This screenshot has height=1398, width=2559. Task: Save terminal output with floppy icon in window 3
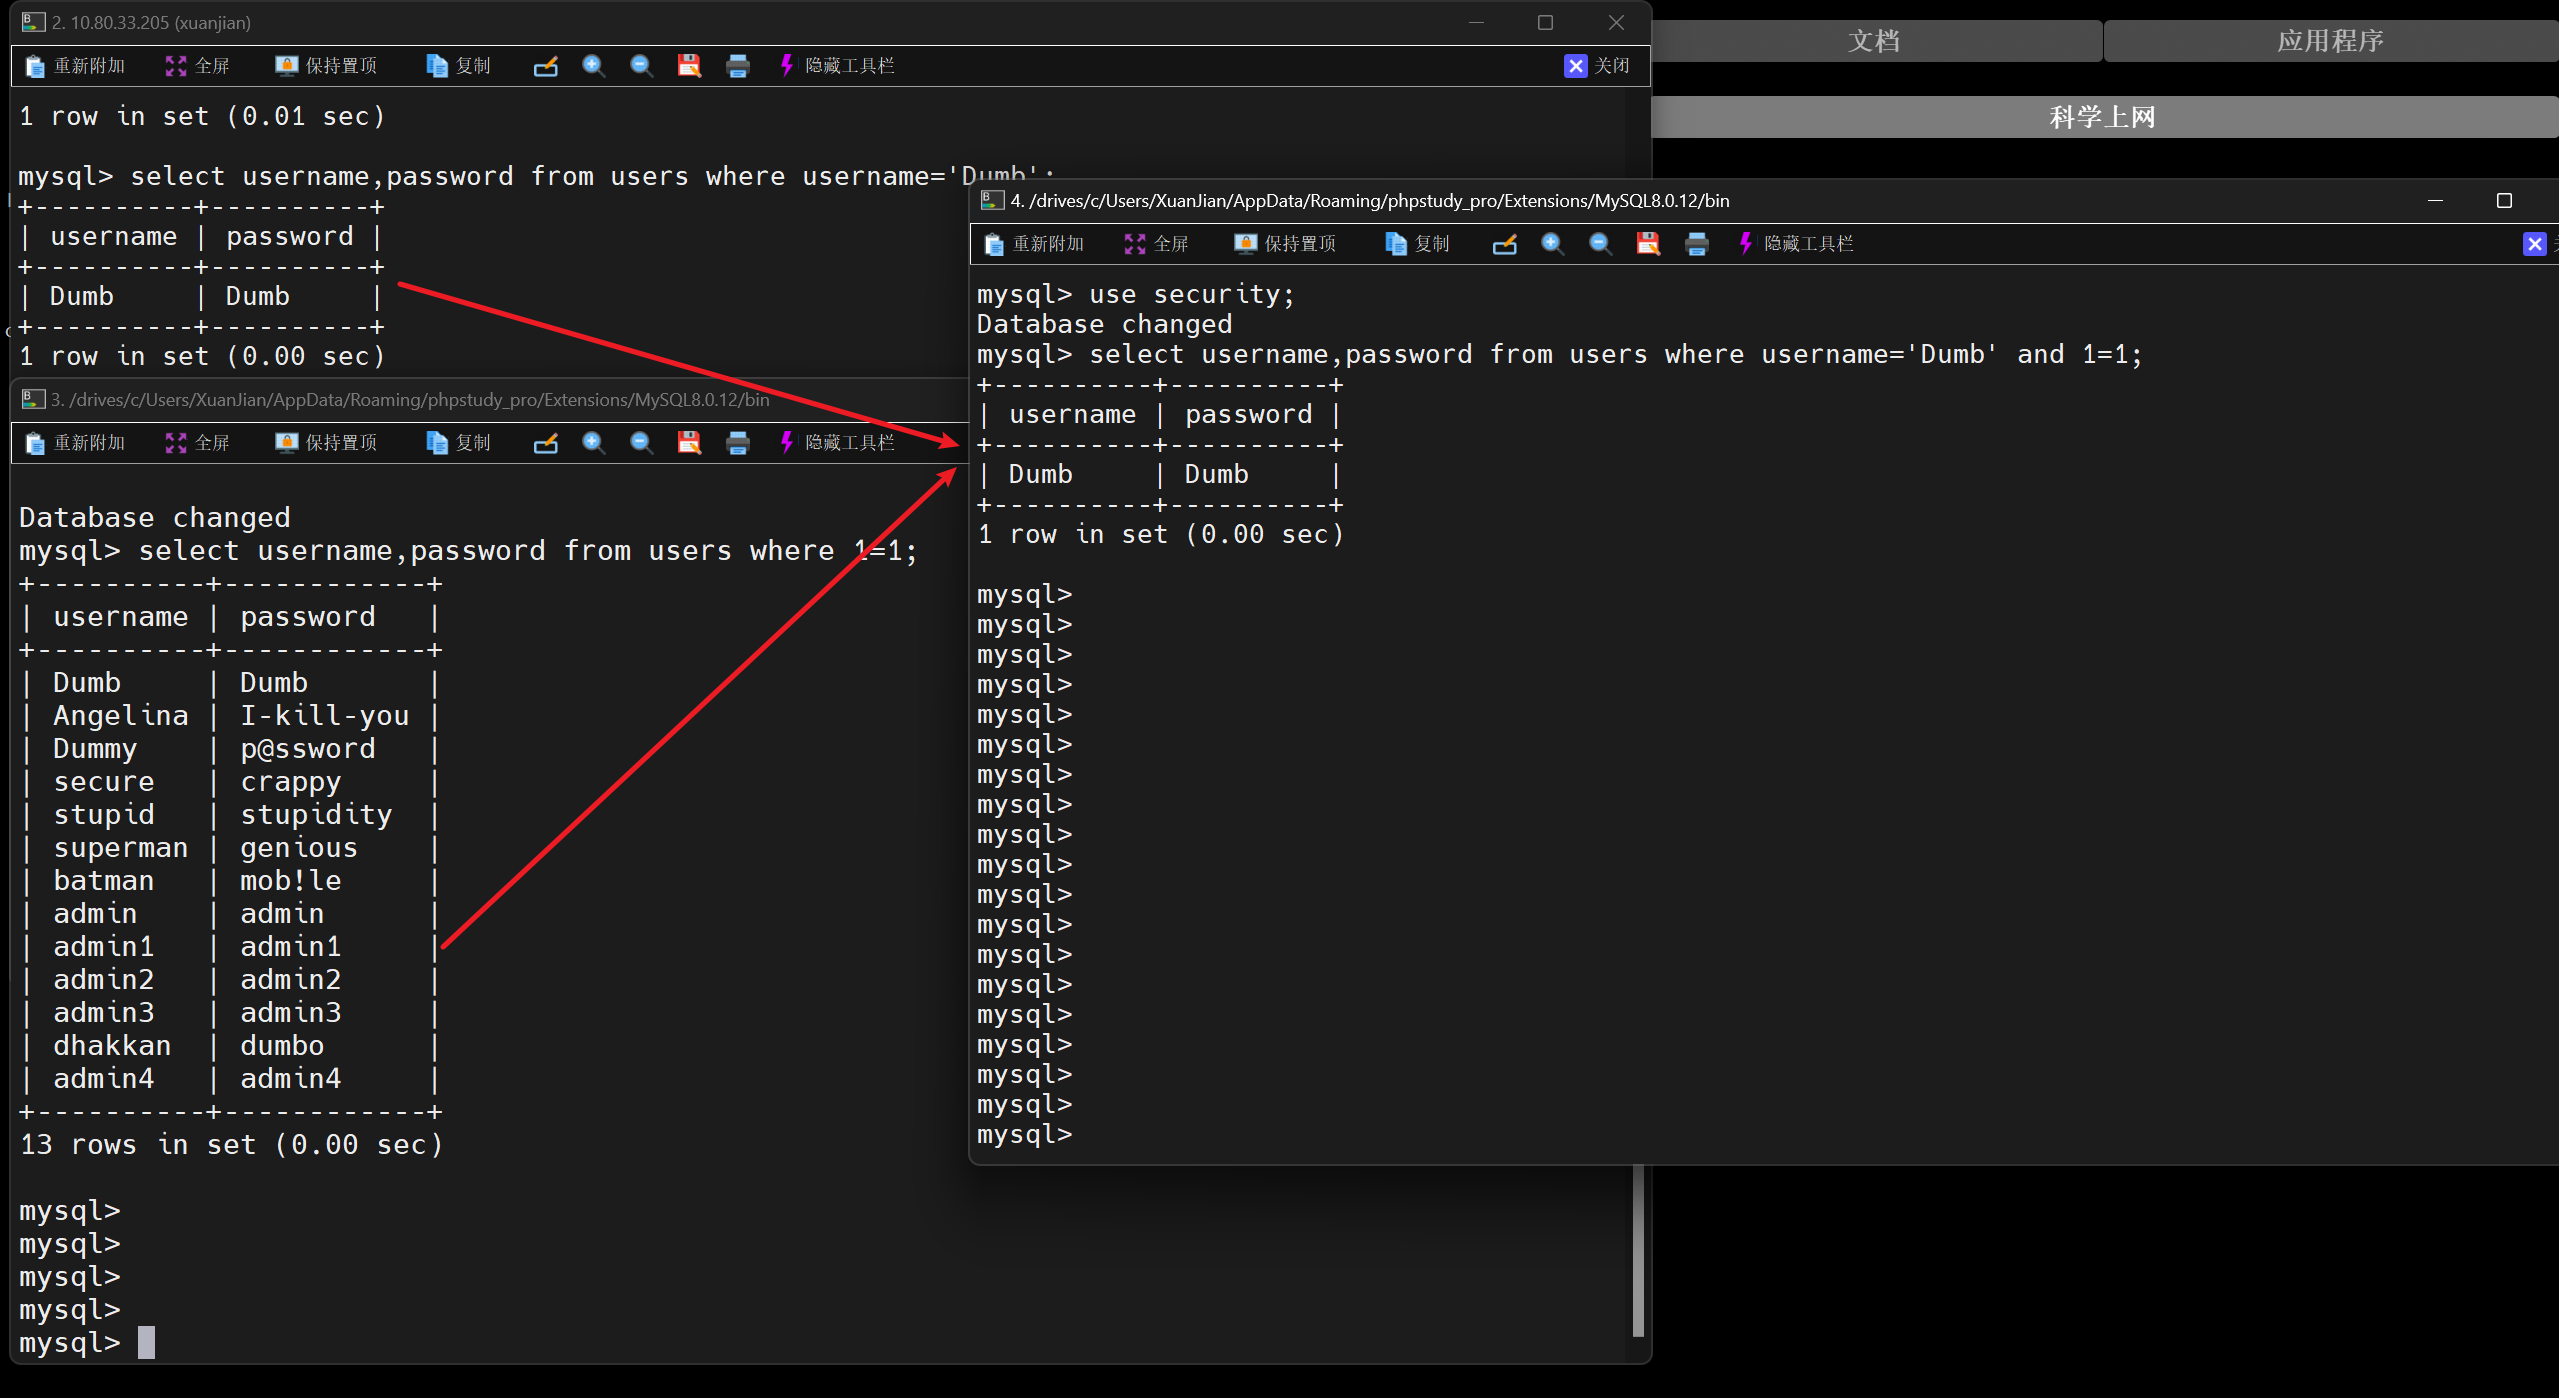tap(689, 443)
